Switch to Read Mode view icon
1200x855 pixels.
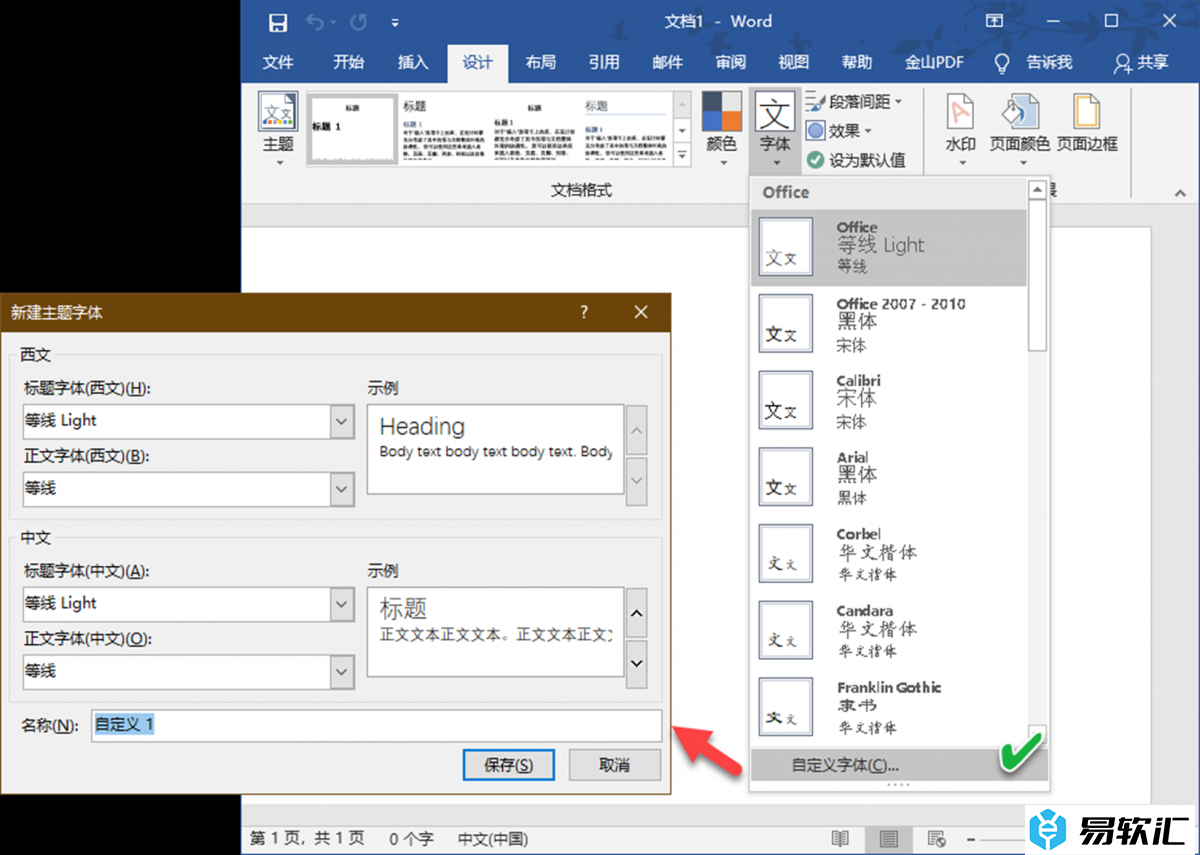[x=840, y=838]
